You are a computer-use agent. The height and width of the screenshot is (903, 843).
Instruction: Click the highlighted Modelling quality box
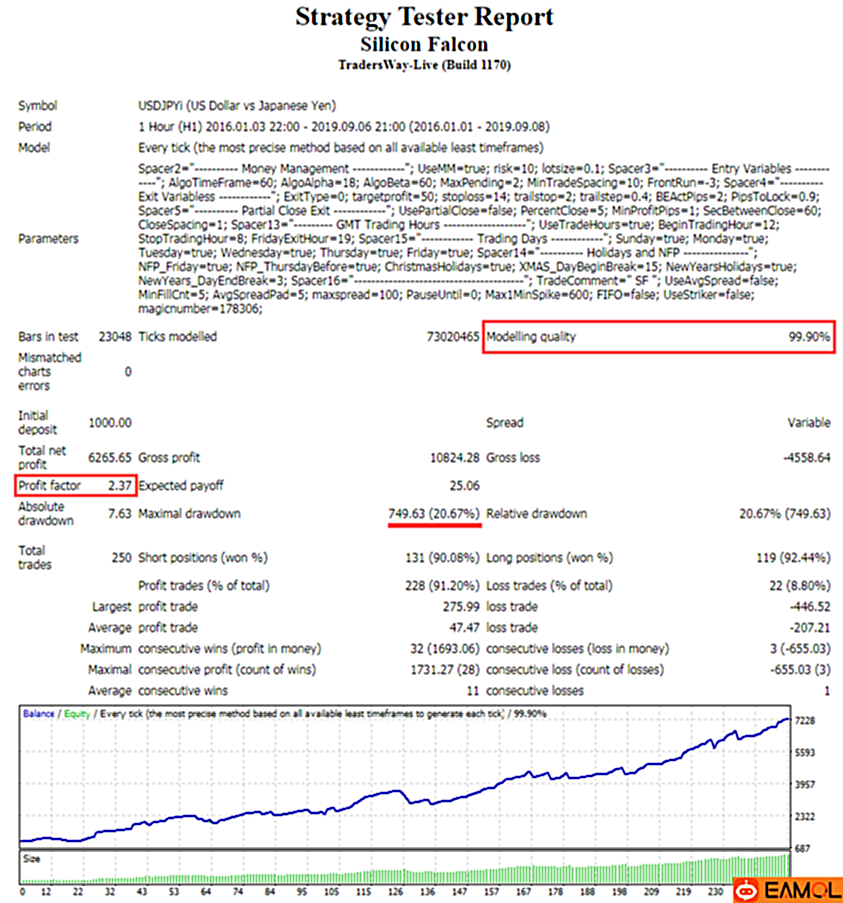pos(658,337)
